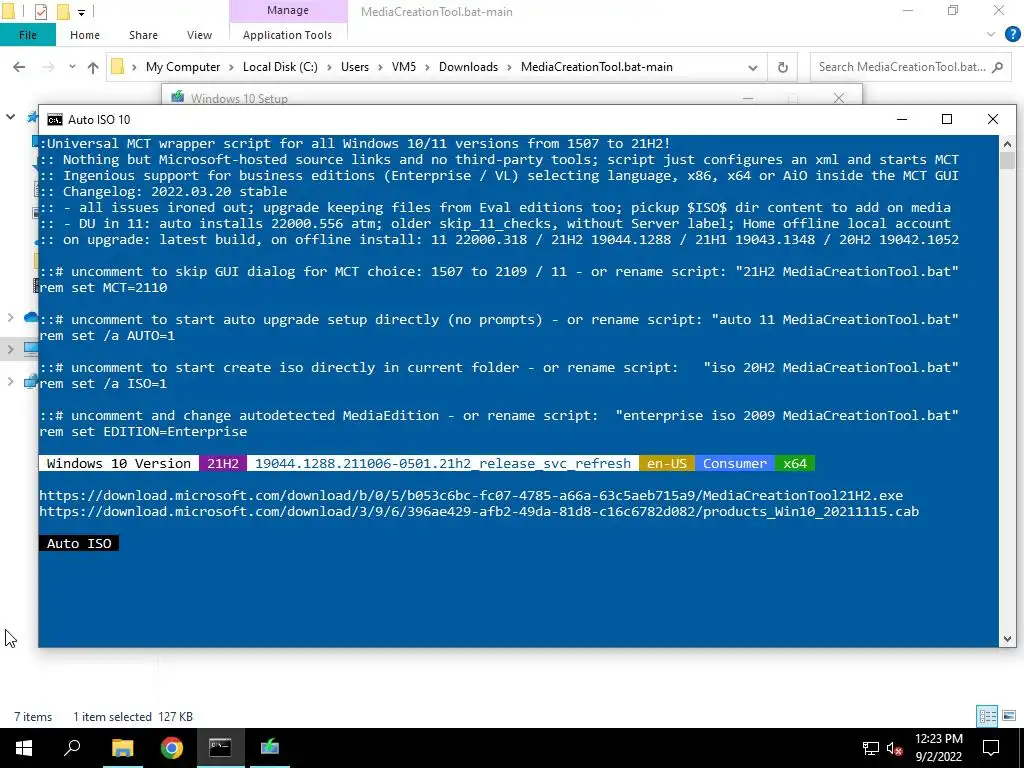Viewport: 1024px width, 768px height.
Task: Maximize the Auto ISO 10 console window
Action: (x=947, y=119)
